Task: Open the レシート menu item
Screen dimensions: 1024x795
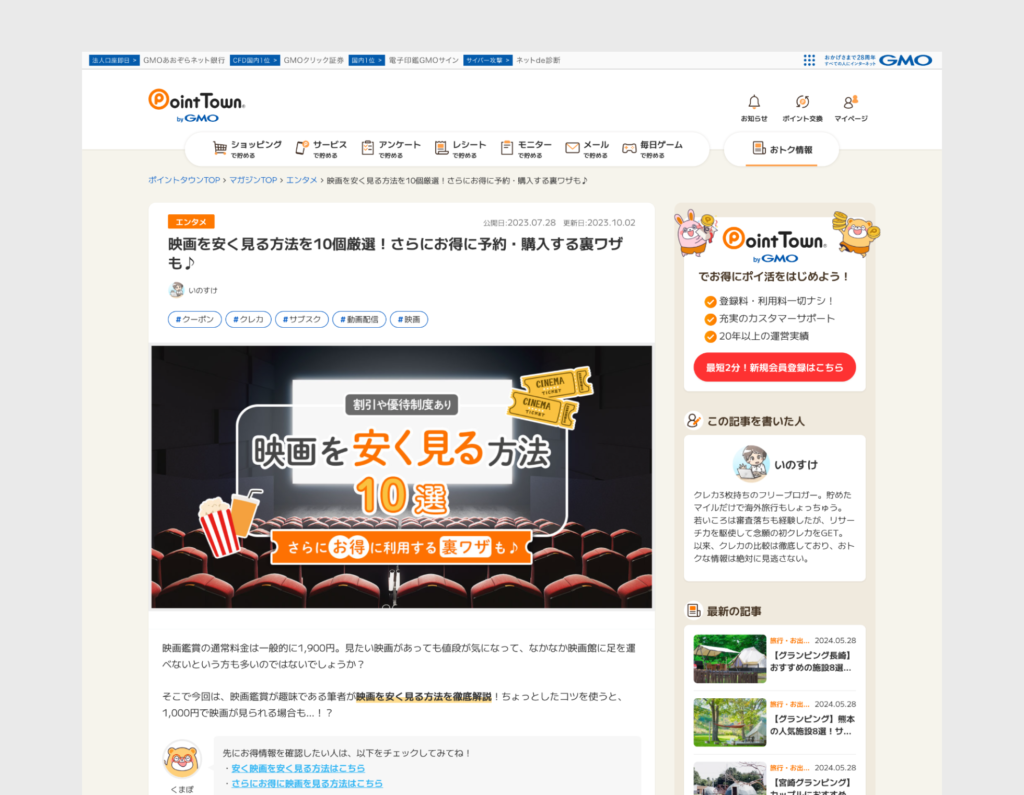Action: (x=460, y=149)
